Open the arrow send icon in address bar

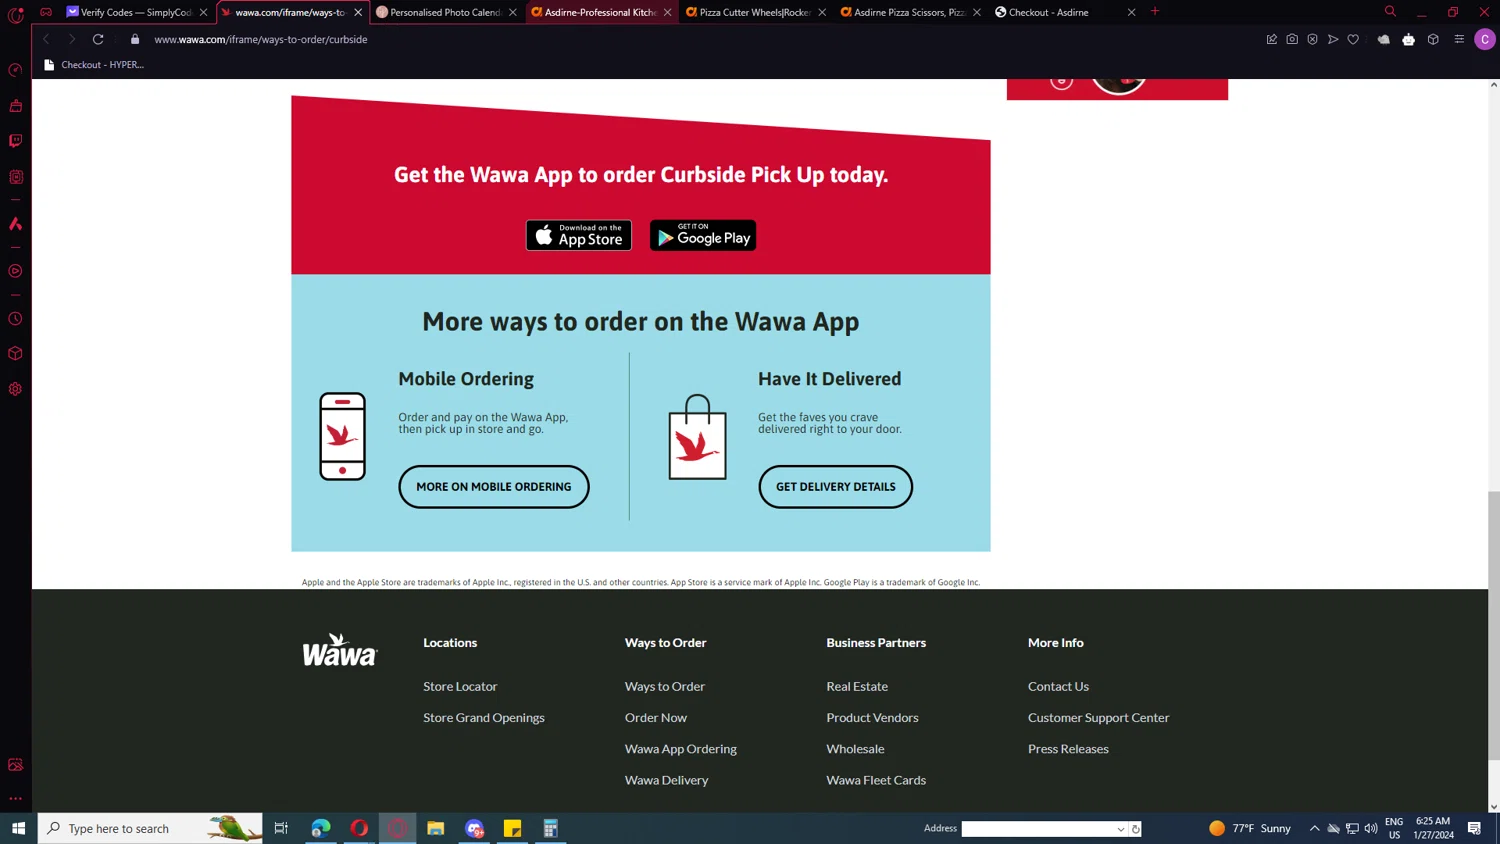[1333, 39]
